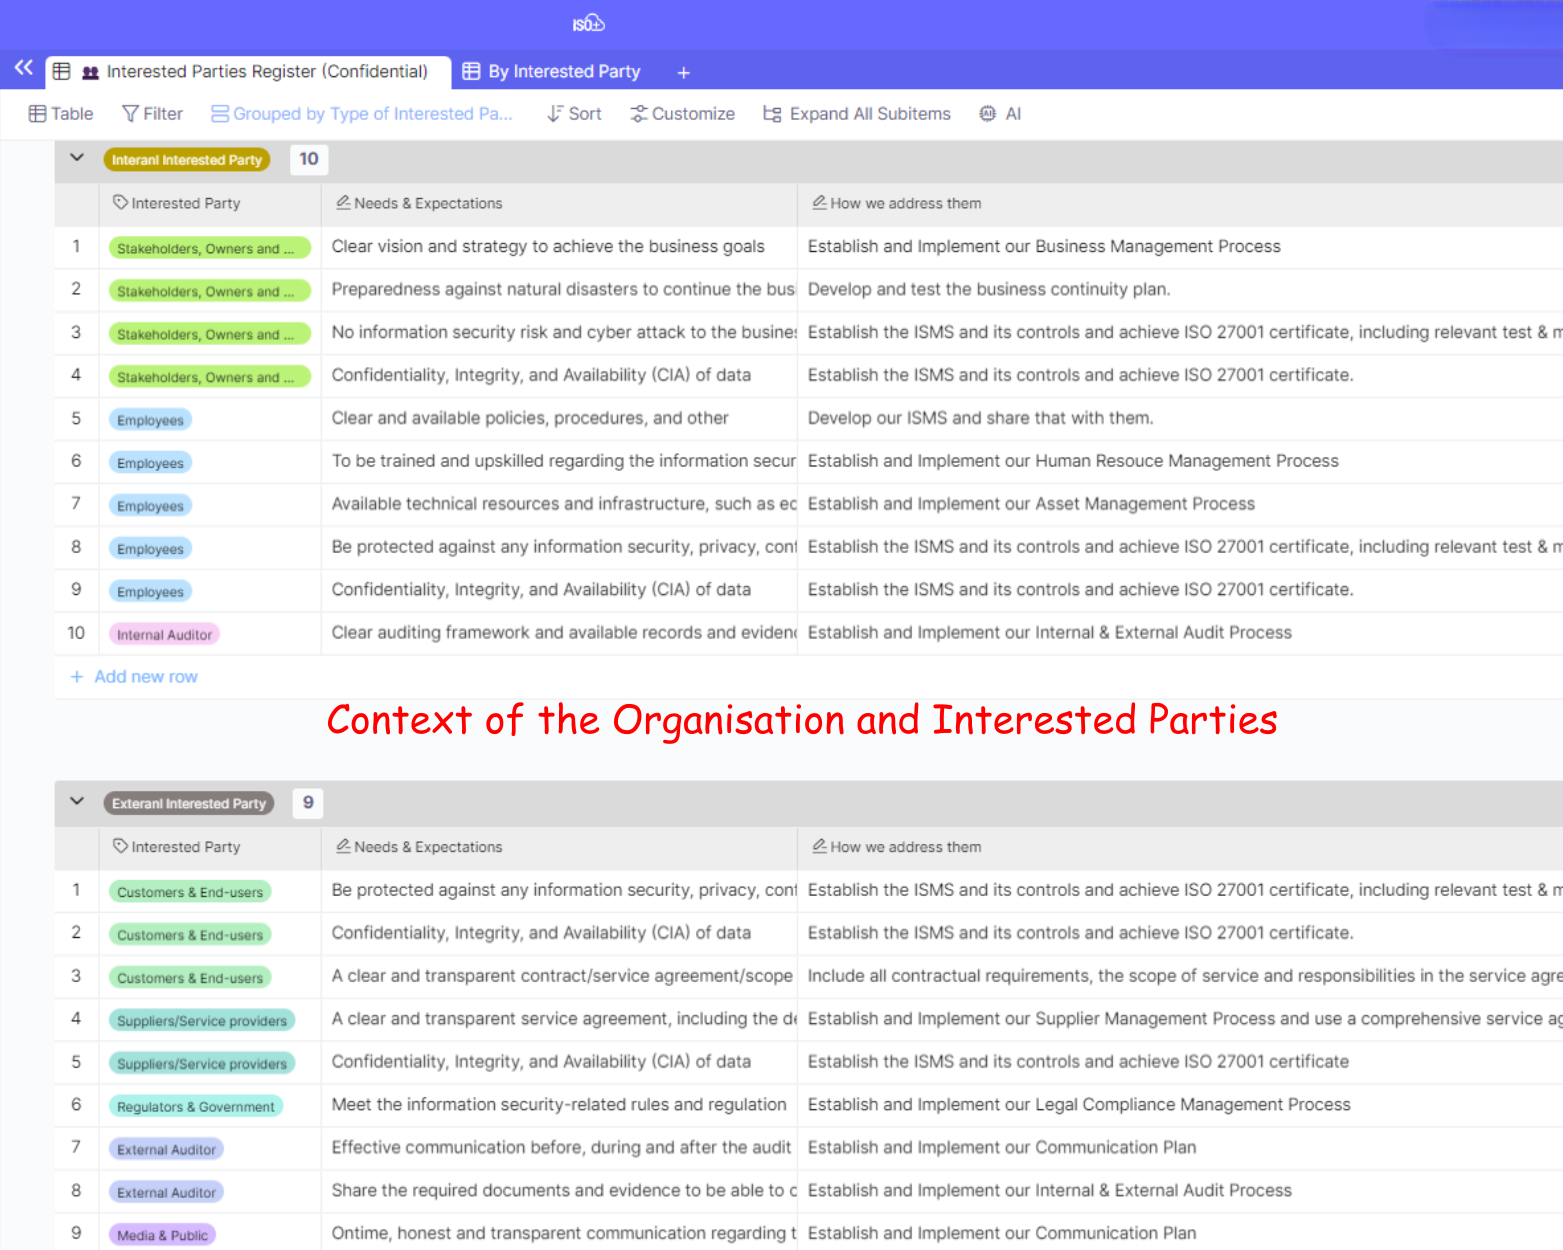Open Customize view settings
This screenshot has height=1250, width=1563.
(682, 114)
